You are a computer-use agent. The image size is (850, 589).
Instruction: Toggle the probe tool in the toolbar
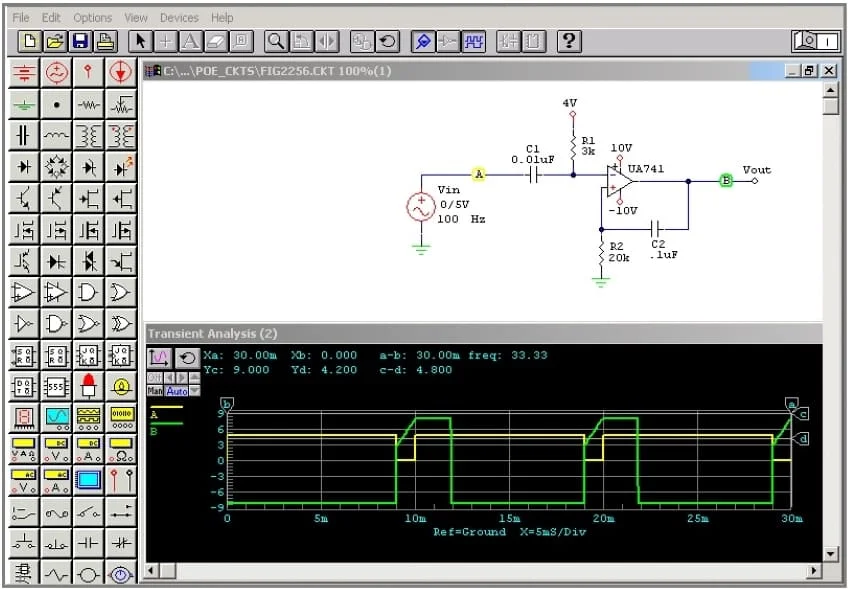point(422,41)
